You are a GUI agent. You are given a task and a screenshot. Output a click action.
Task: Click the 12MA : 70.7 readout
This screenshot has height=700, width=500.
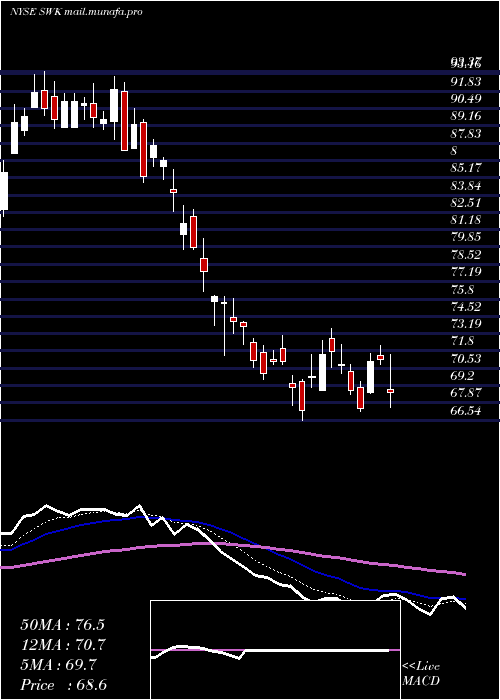click(x=62, y=645)
